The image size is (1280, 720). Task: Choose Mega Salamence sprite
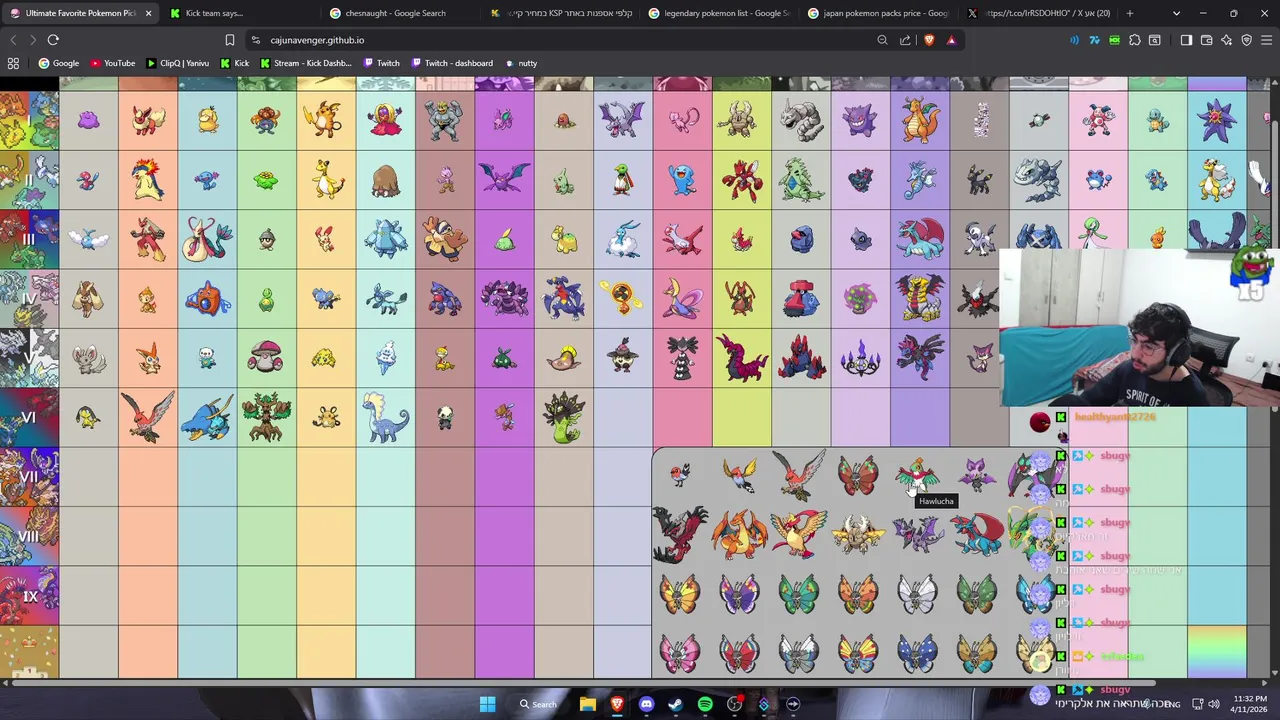click(977, 534)
